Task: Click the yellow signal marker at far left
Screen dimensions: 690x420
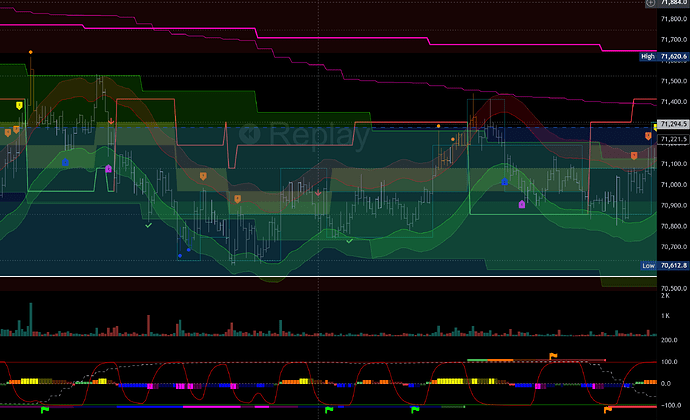Action: pos(20,104)
